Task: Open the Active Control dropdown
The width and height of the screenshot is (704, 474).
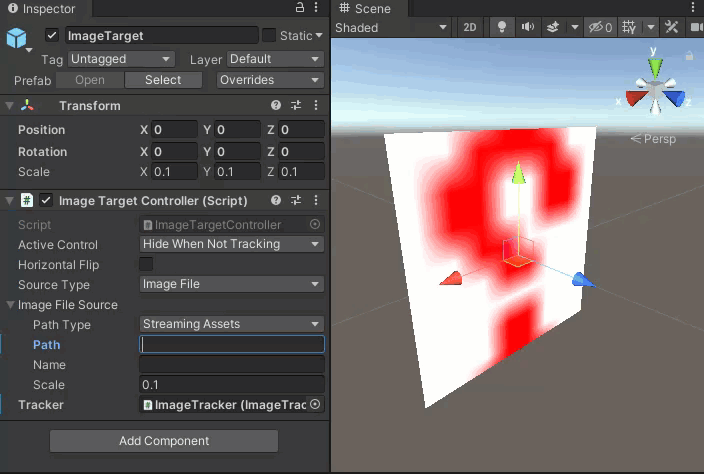Action: click(x=231, y=245)
